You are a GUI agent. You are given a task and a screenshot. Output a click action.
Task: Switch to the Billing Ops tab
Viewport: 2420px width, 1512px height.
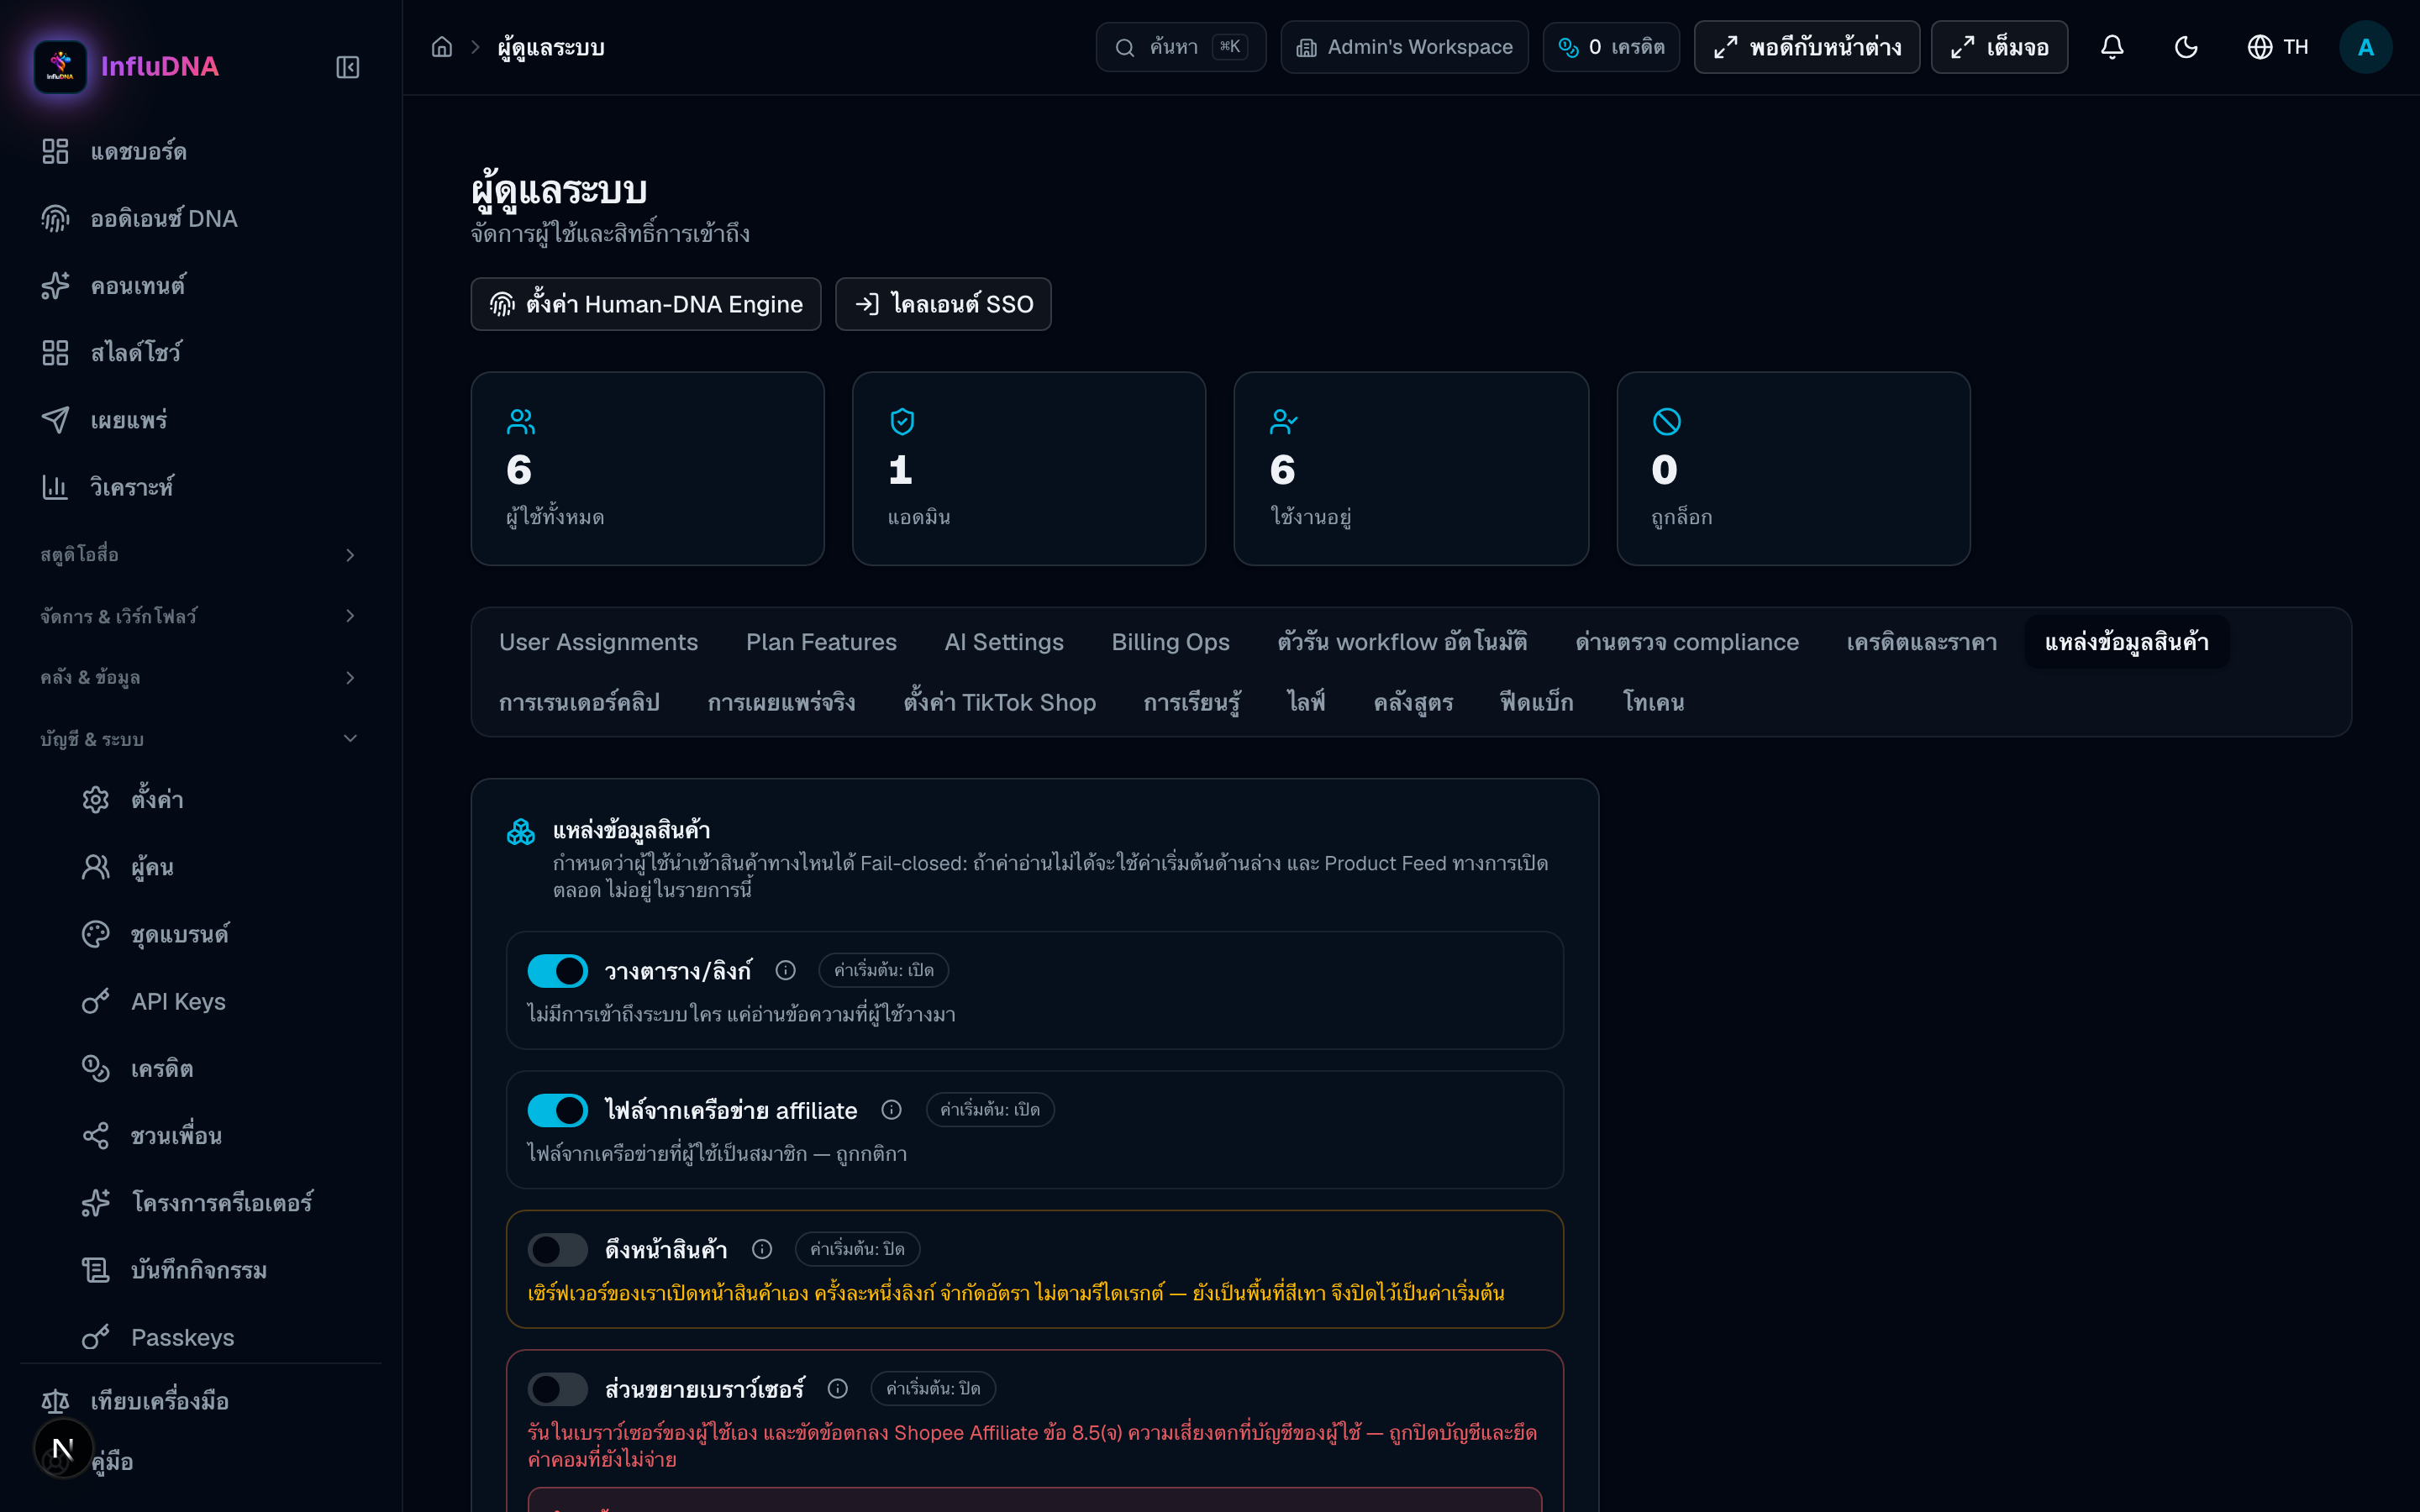(x=1170, y=642)
